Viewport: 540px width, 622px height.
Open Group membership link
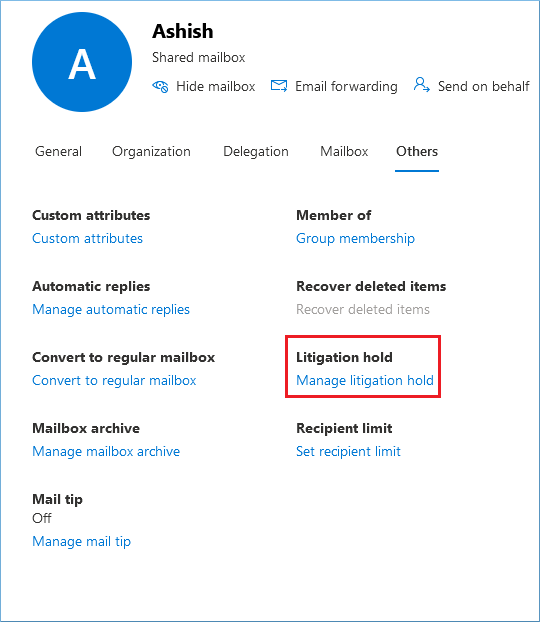(355, 238)
